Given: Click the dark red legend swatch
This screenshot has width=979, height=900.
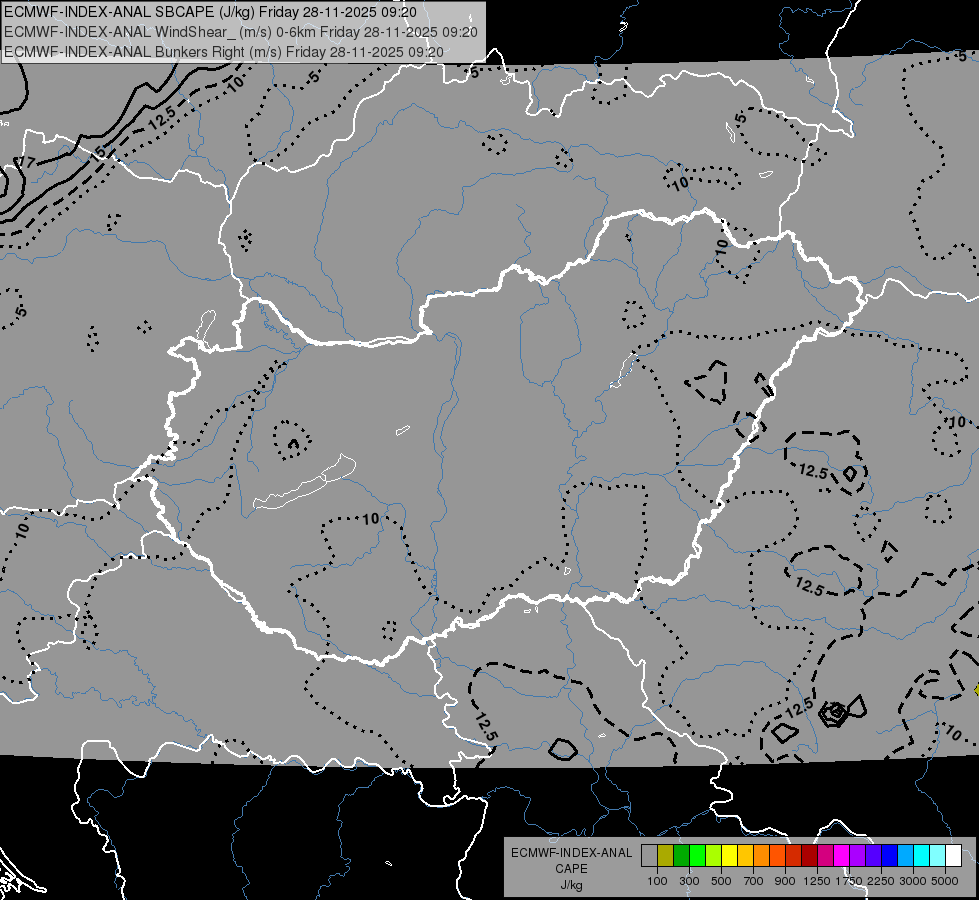Looking at the screenshot, I should tap(810, 856).
